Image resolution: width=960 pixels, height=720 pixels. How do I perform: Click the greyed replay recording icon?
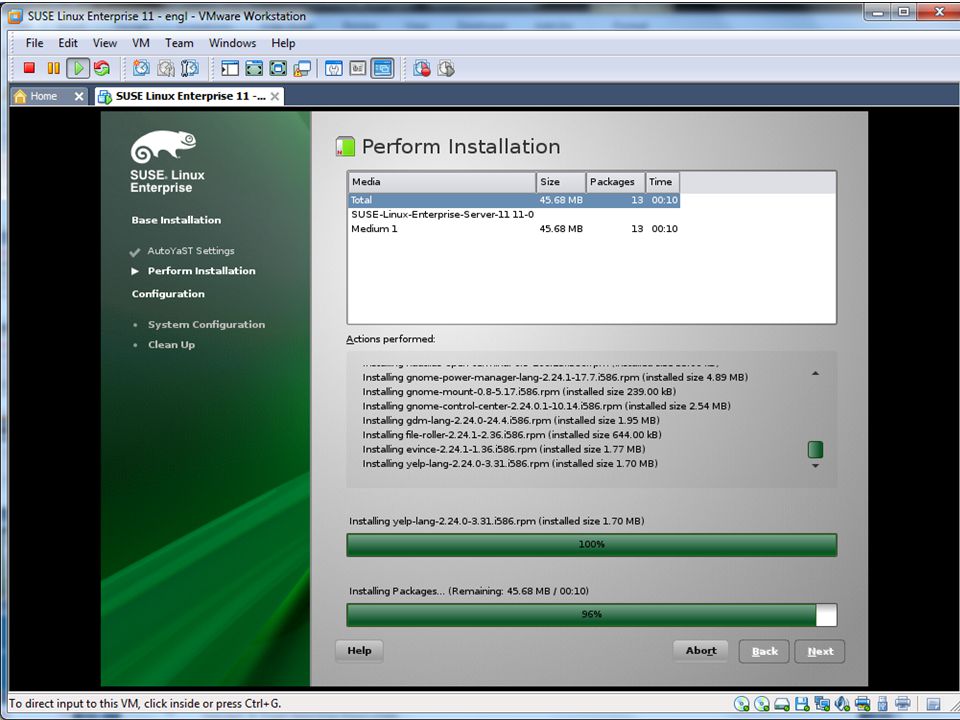click(446, 68)
